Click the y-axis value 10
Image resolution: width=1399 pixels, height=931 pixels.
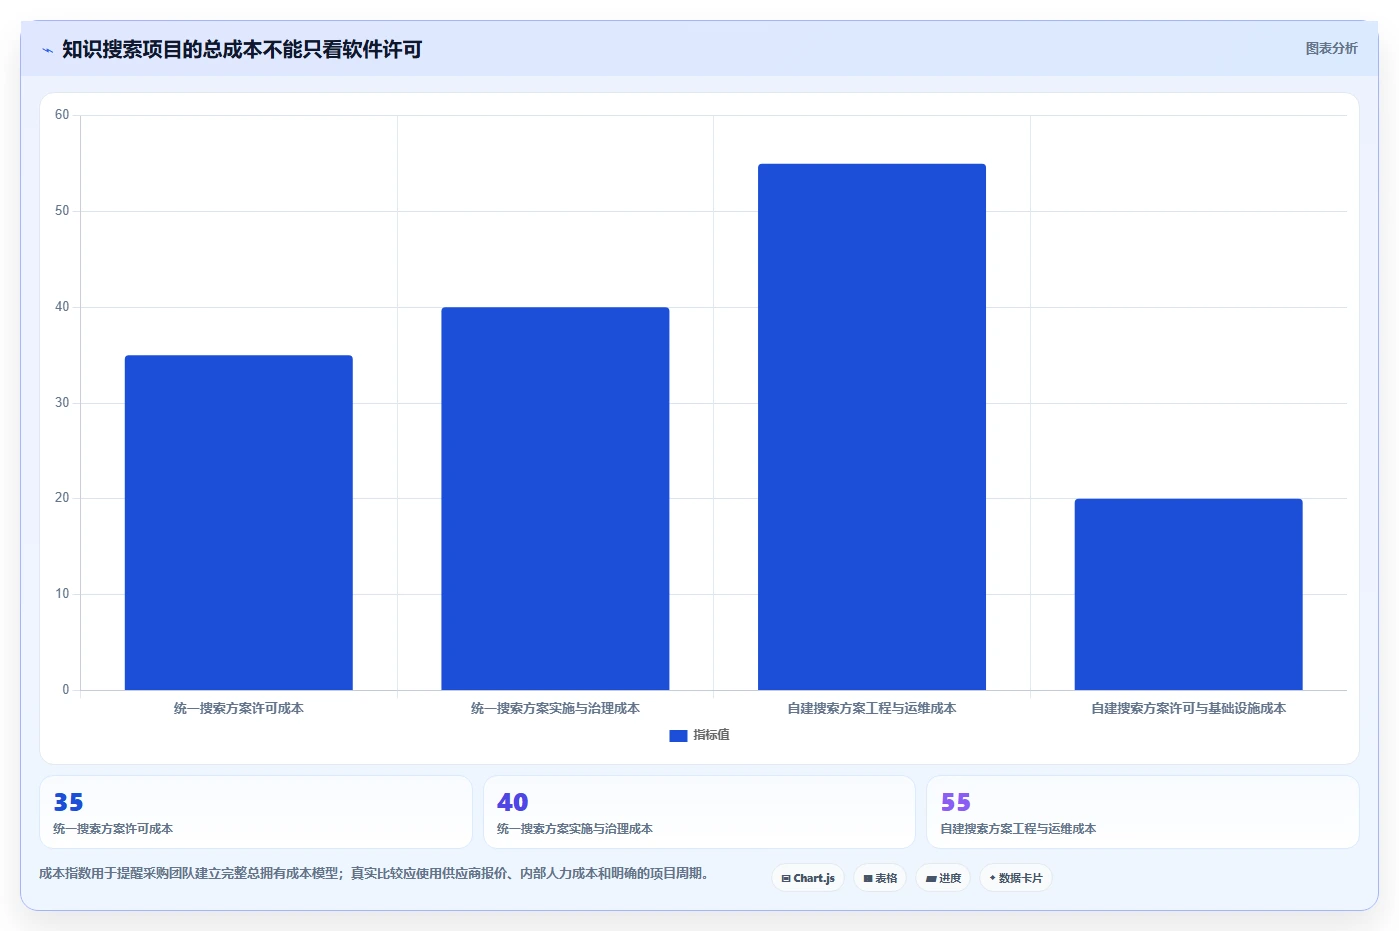[62, 594]
